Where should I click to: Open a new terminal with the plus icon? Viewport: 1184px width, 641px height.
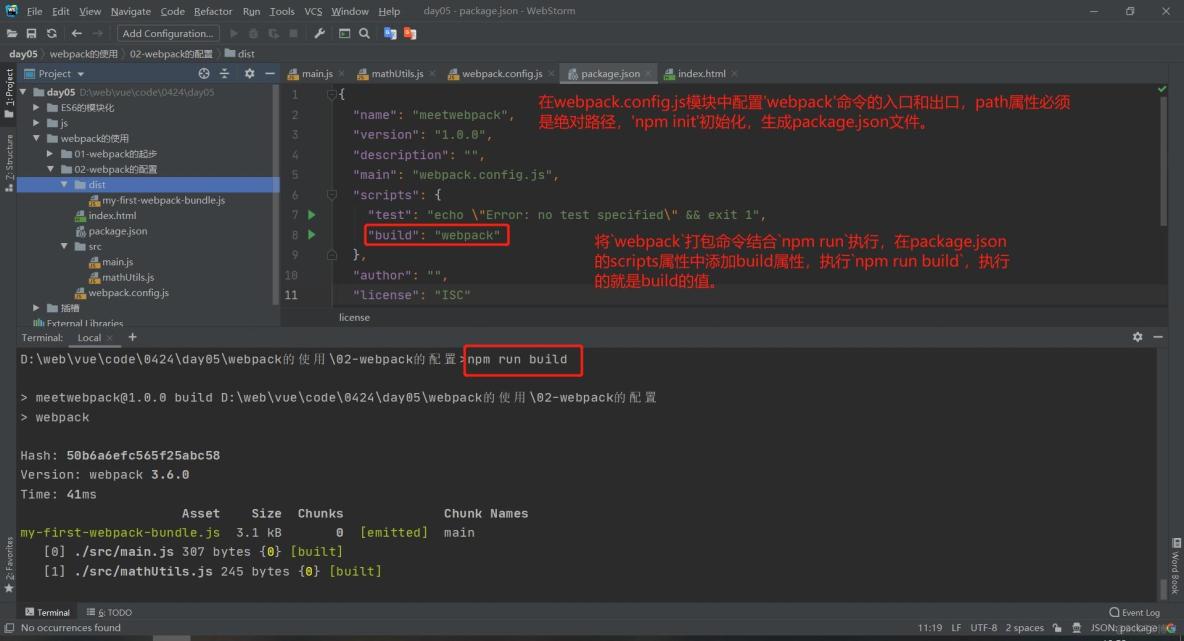click(x=131, y=337)
